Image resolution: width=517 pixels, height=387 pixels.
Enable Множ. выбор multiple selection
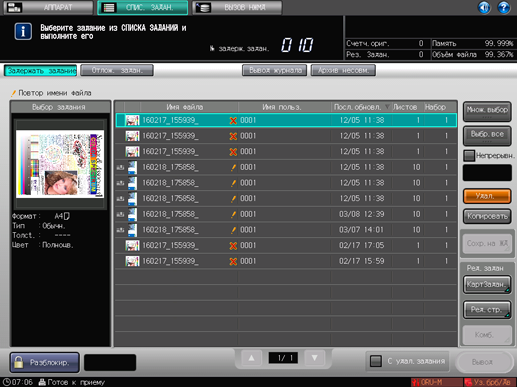click(x=487, y=111)
